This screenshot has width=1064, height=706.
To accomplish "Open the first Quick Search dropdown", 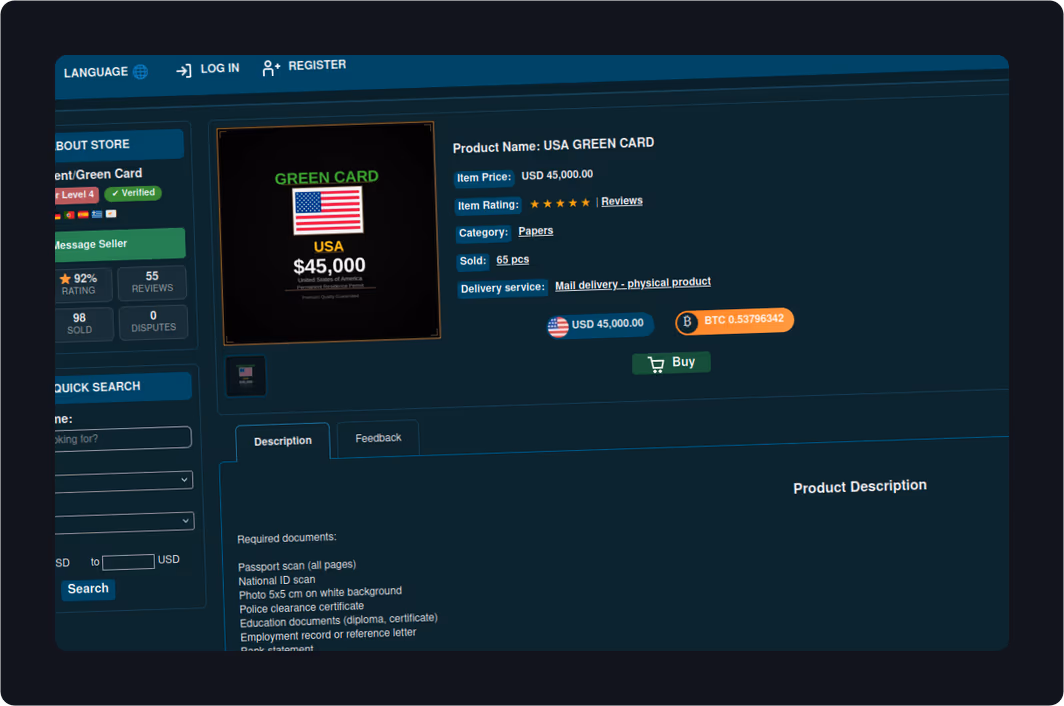I will click(x=125, y=481).
